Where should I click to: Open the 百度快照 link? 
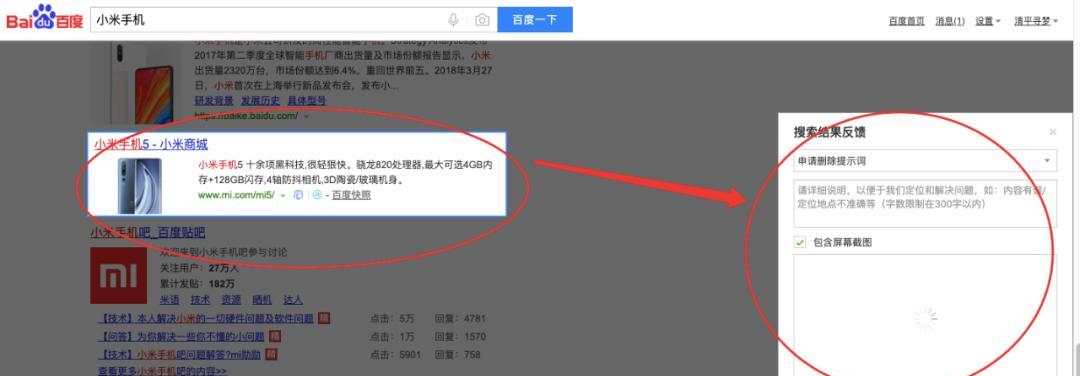tap(351, 195)
